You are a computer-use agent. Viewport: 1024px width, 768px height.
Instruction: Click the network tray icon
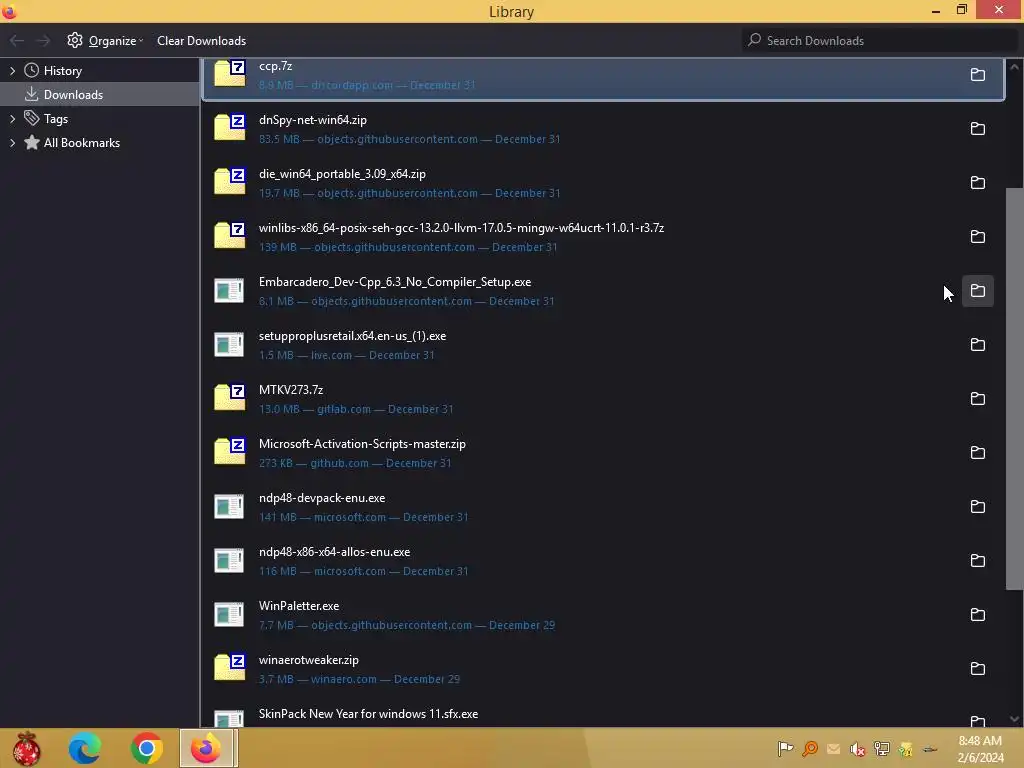[882, 749]
